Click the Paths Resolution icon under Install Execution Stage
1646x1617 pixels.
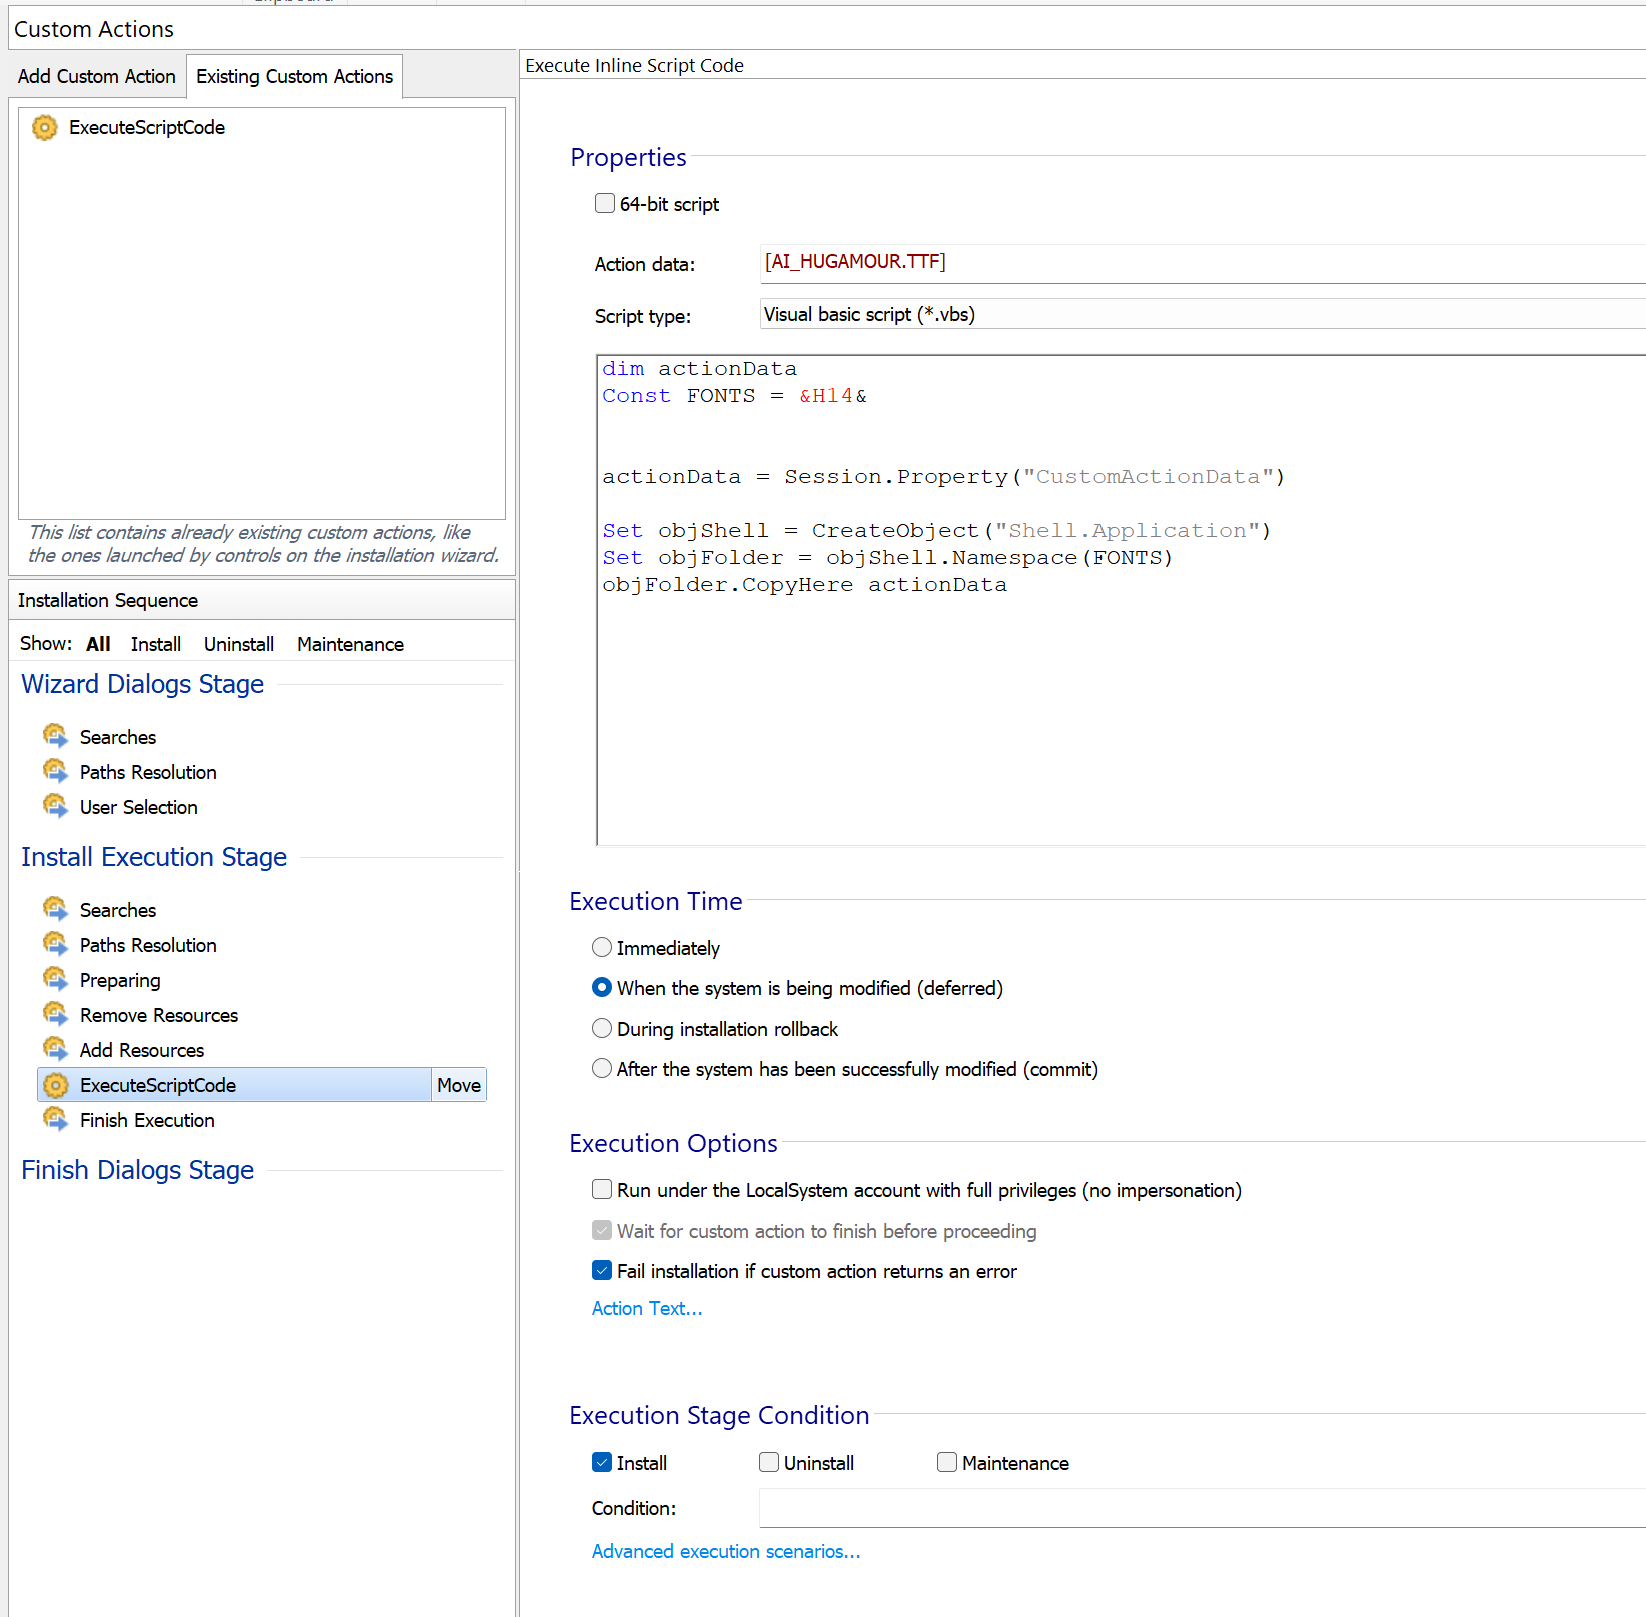(x=55, y=944)
